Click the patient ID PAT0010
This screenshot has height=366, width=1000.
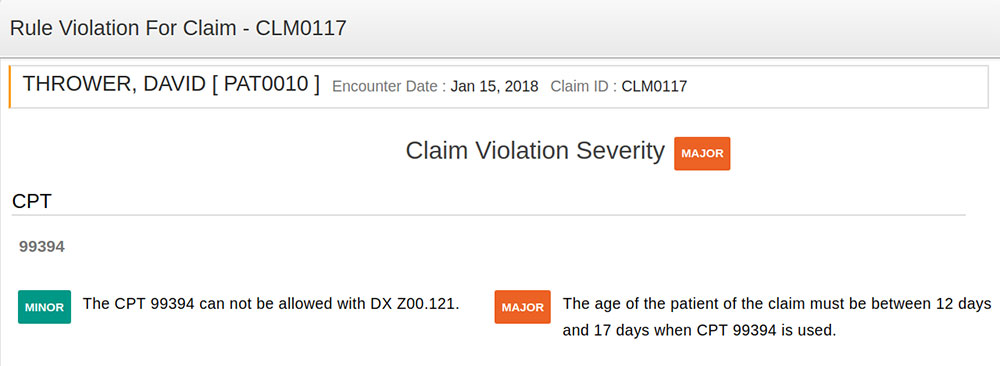pyautogui.click(x=265, y=85)
